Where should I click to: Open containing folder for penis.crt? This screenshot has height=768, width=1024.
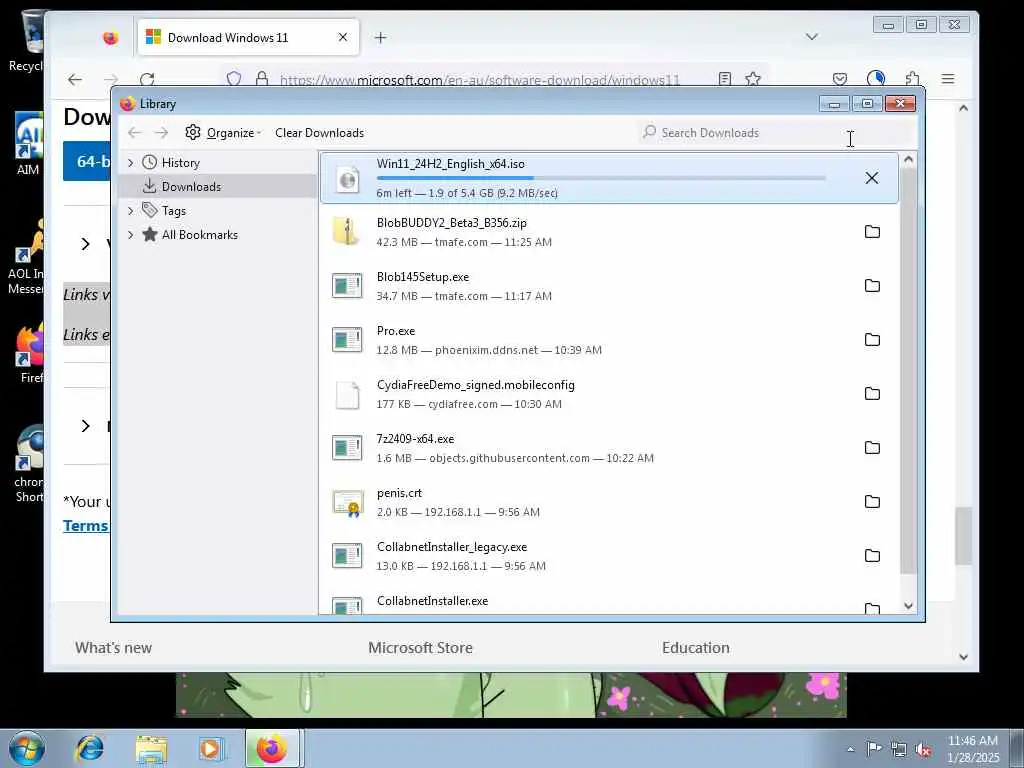pyautogui.click(x=872, y=502)
